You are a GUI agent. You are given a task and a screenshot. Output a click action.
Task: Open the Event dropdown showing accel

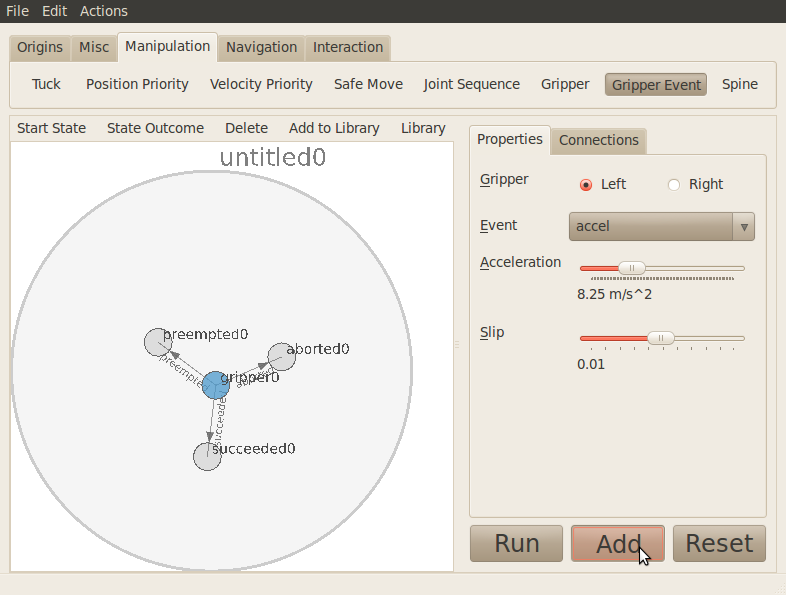point(661,226)
